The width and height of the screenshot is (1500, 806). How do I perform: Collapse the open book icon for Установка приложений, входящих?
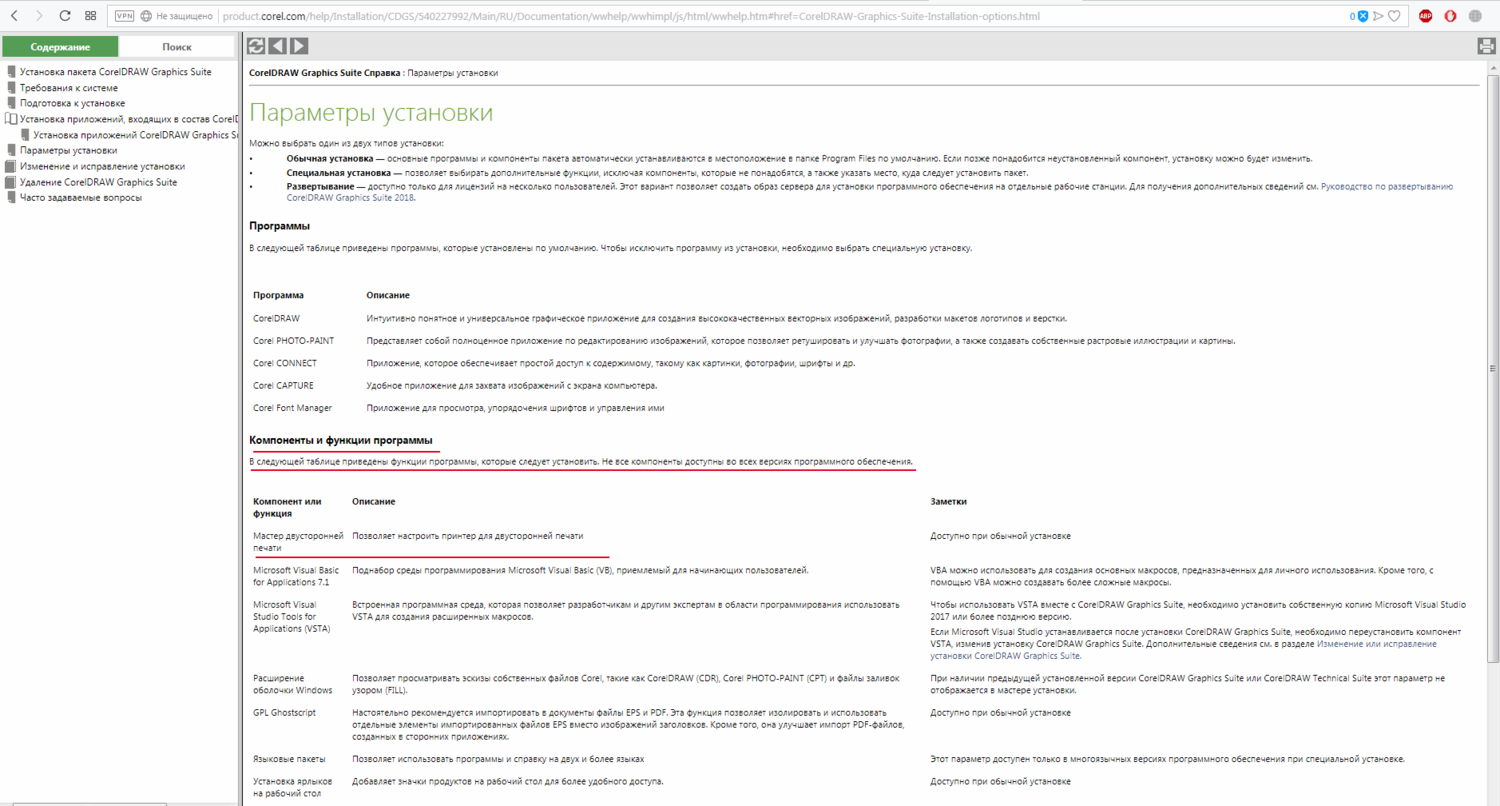coord(11,119)
